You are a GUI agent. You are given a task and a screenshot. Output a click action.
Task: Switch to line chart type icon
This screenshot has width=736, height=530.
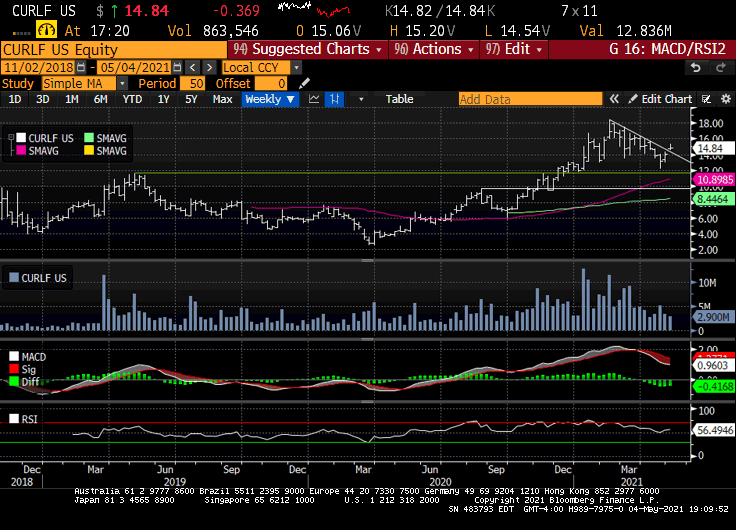tap(314, 99)
